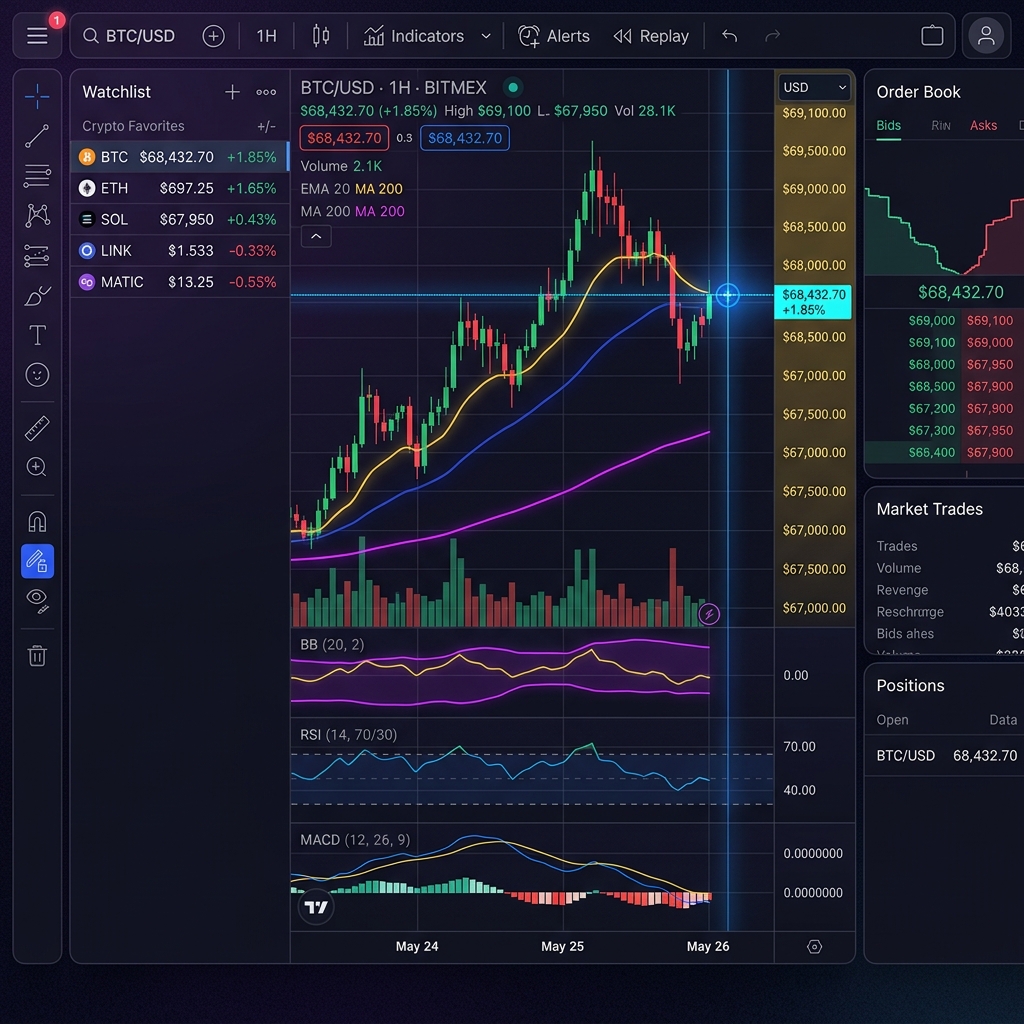
Task: Click the red sell price $68,432.70 button
Action: click(x=344, y=138)
